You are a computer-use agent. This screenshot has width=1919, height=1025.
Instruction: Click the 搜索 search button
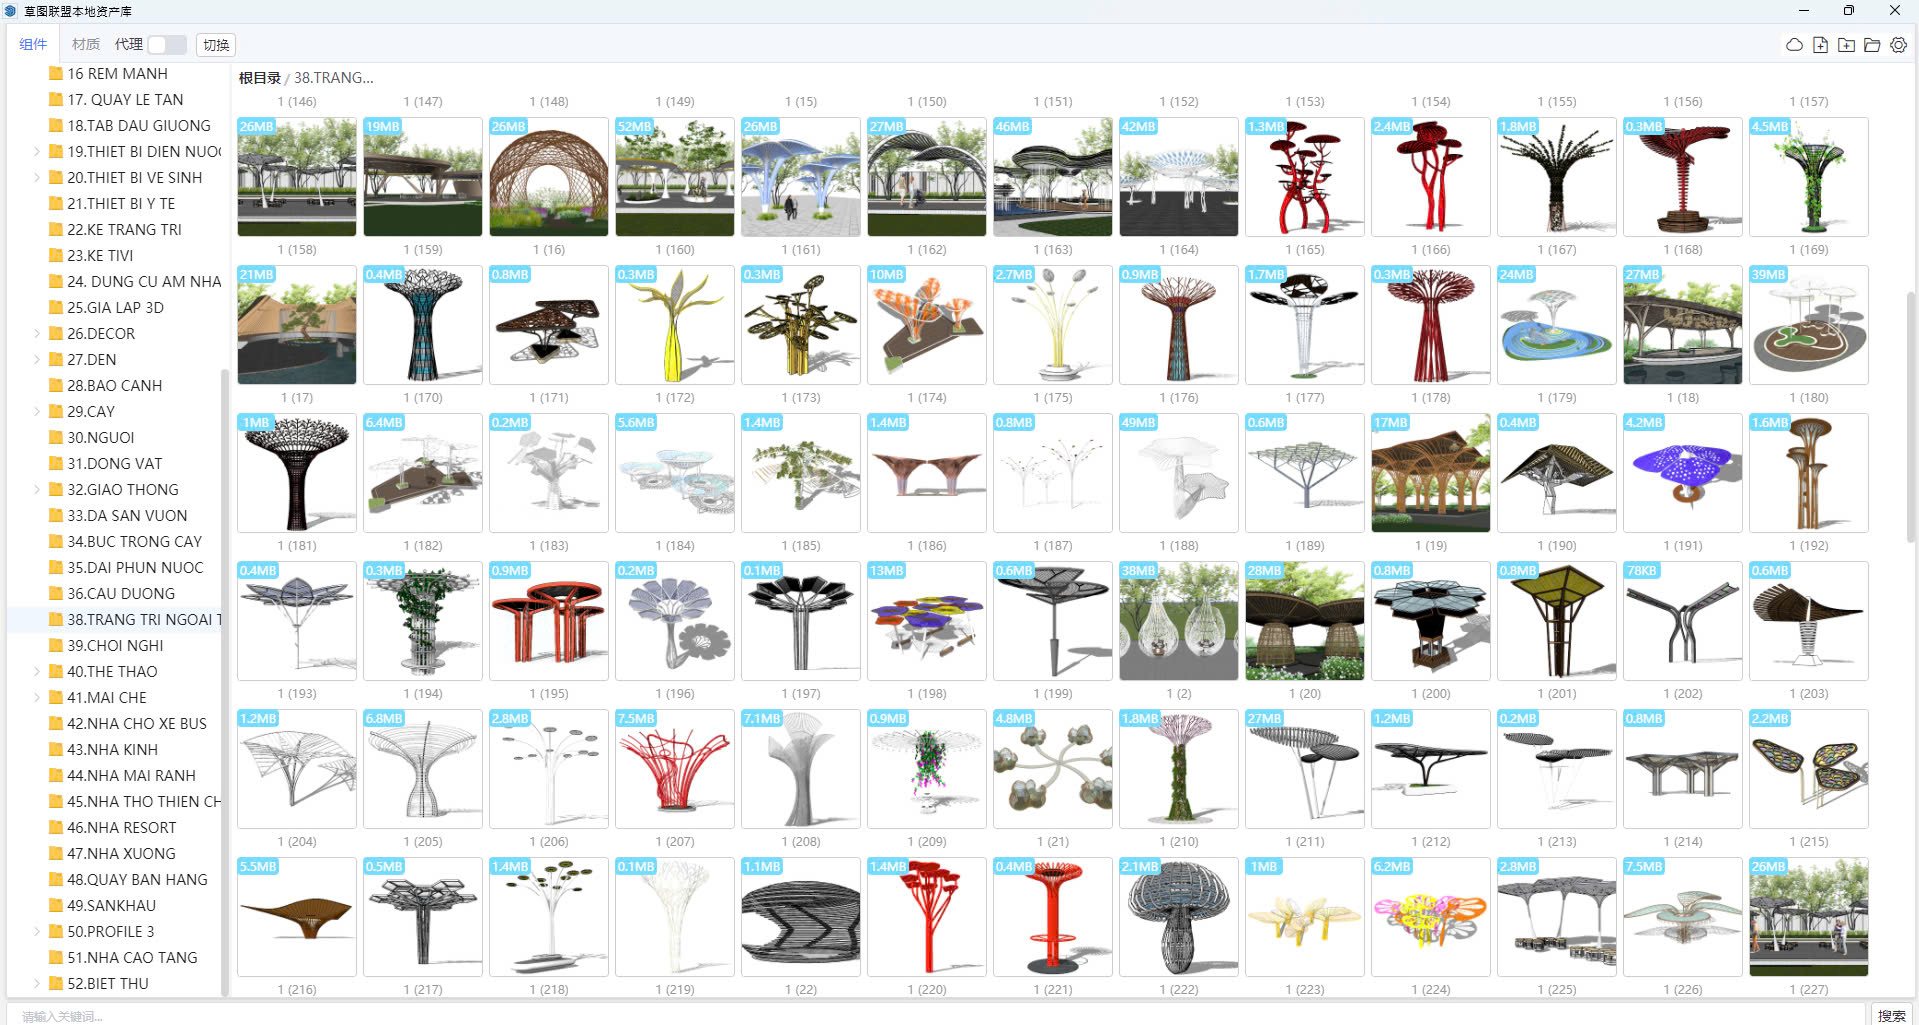(x=1891, y=1015)
